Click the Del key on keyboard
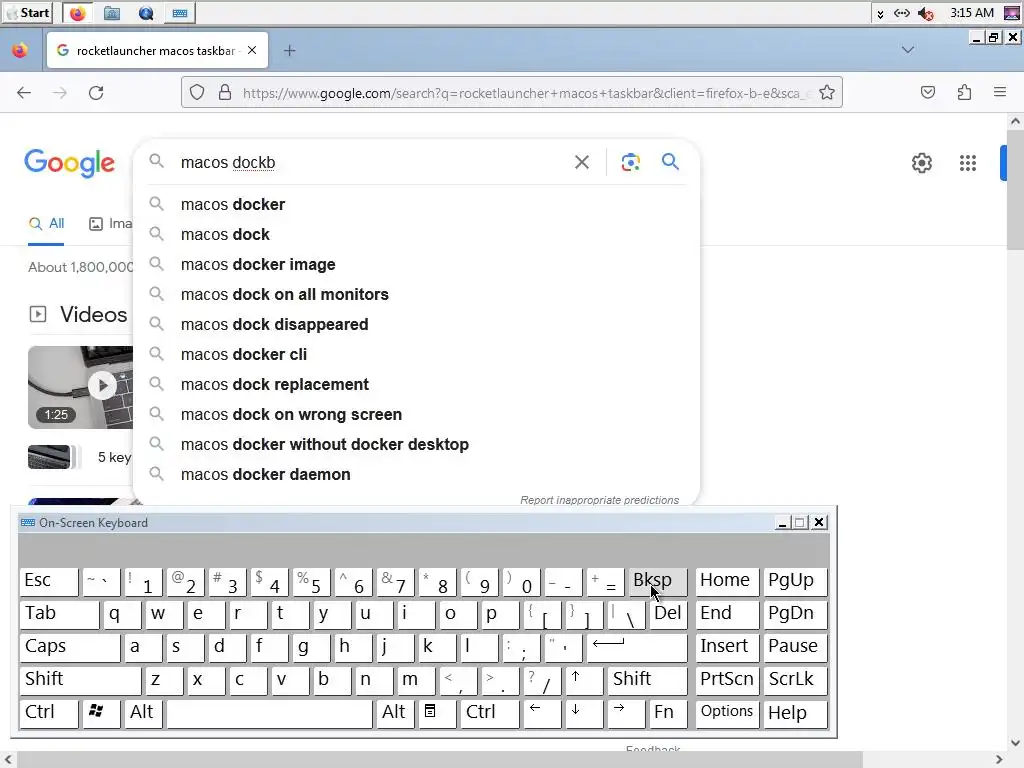The height and width of the screenshot is (768, 1024). point(668,615)
